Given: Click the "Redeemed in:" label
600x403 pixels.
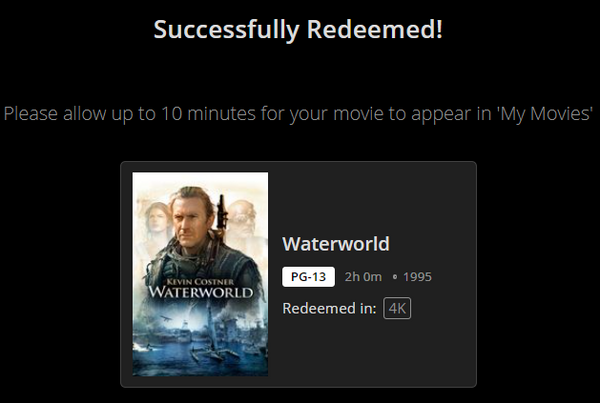Looking at the screenshot, I should tap(329, 309).
